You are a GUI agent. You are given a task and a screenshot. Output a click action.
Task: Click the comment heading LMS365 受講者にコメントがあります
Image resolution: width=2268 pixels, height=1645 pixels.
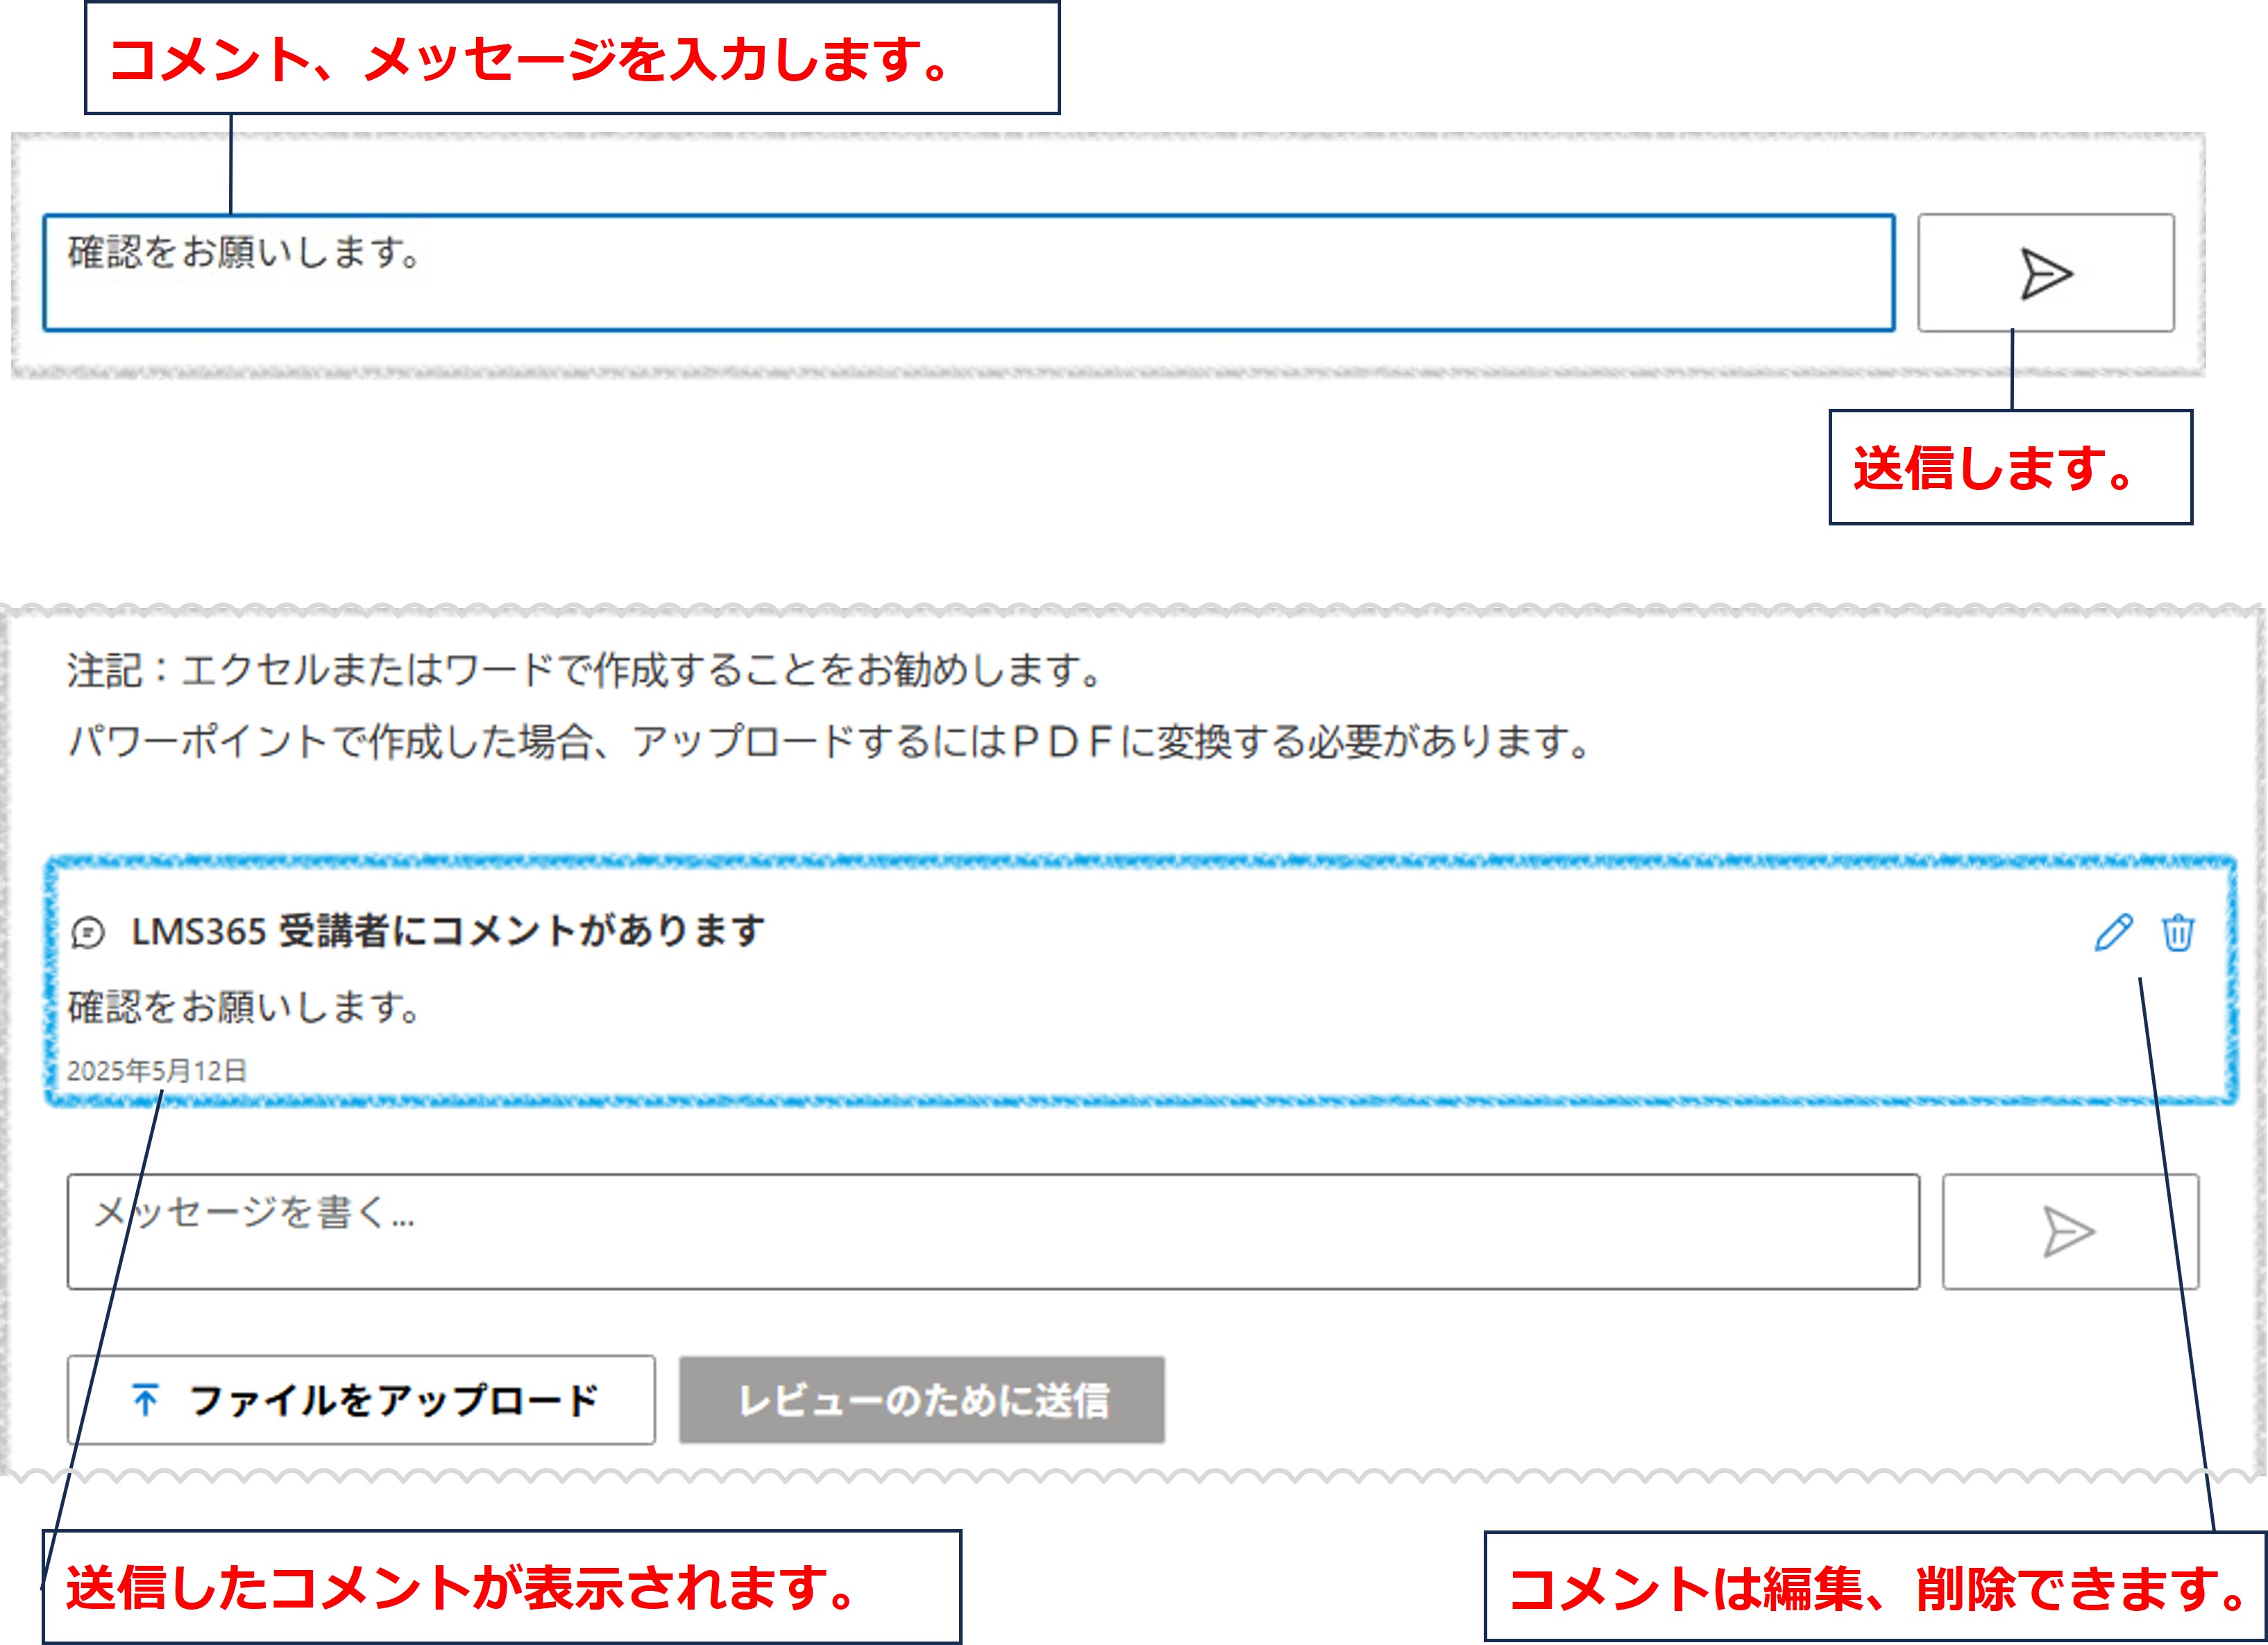(448, 931)
